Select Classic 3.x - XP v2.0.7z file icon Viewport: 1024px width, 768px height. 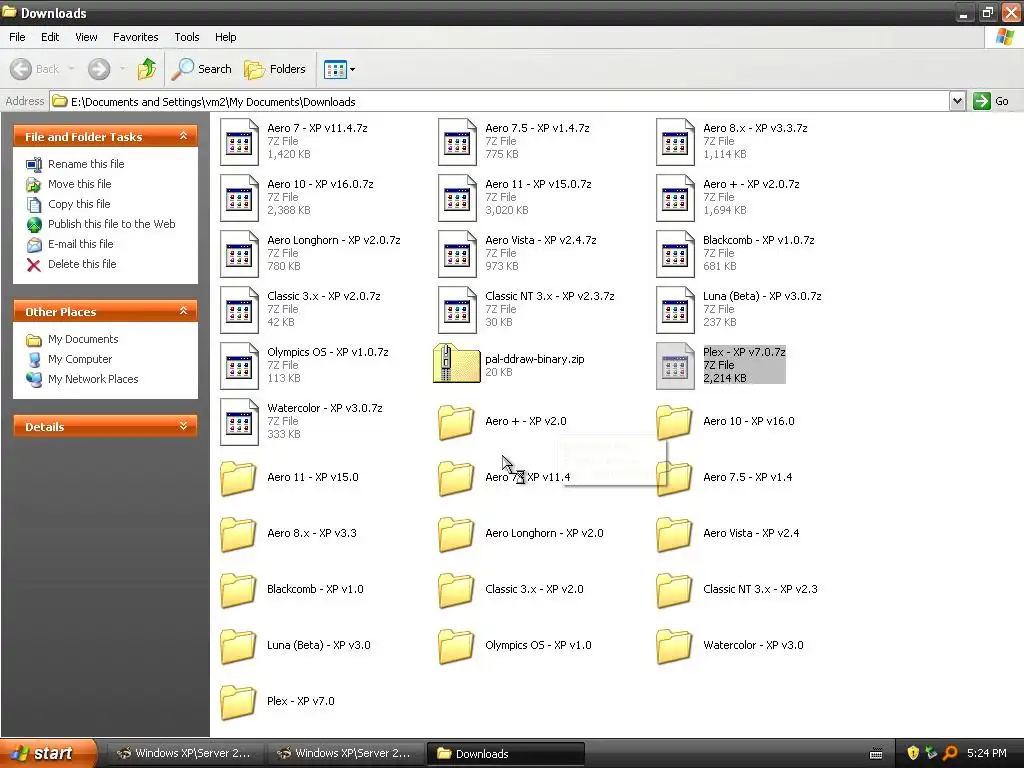[x=239, y=310]
